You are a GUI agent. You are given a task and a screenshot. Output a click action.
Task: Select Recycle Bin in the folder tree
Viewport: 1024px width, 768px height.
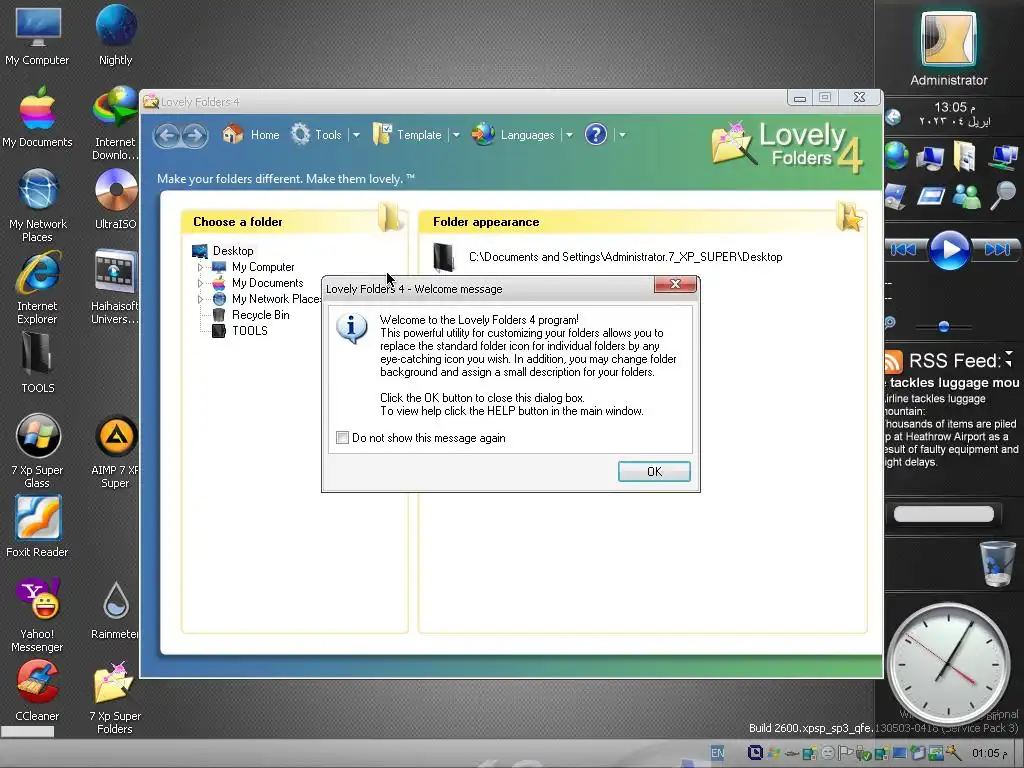coord(261,315)
